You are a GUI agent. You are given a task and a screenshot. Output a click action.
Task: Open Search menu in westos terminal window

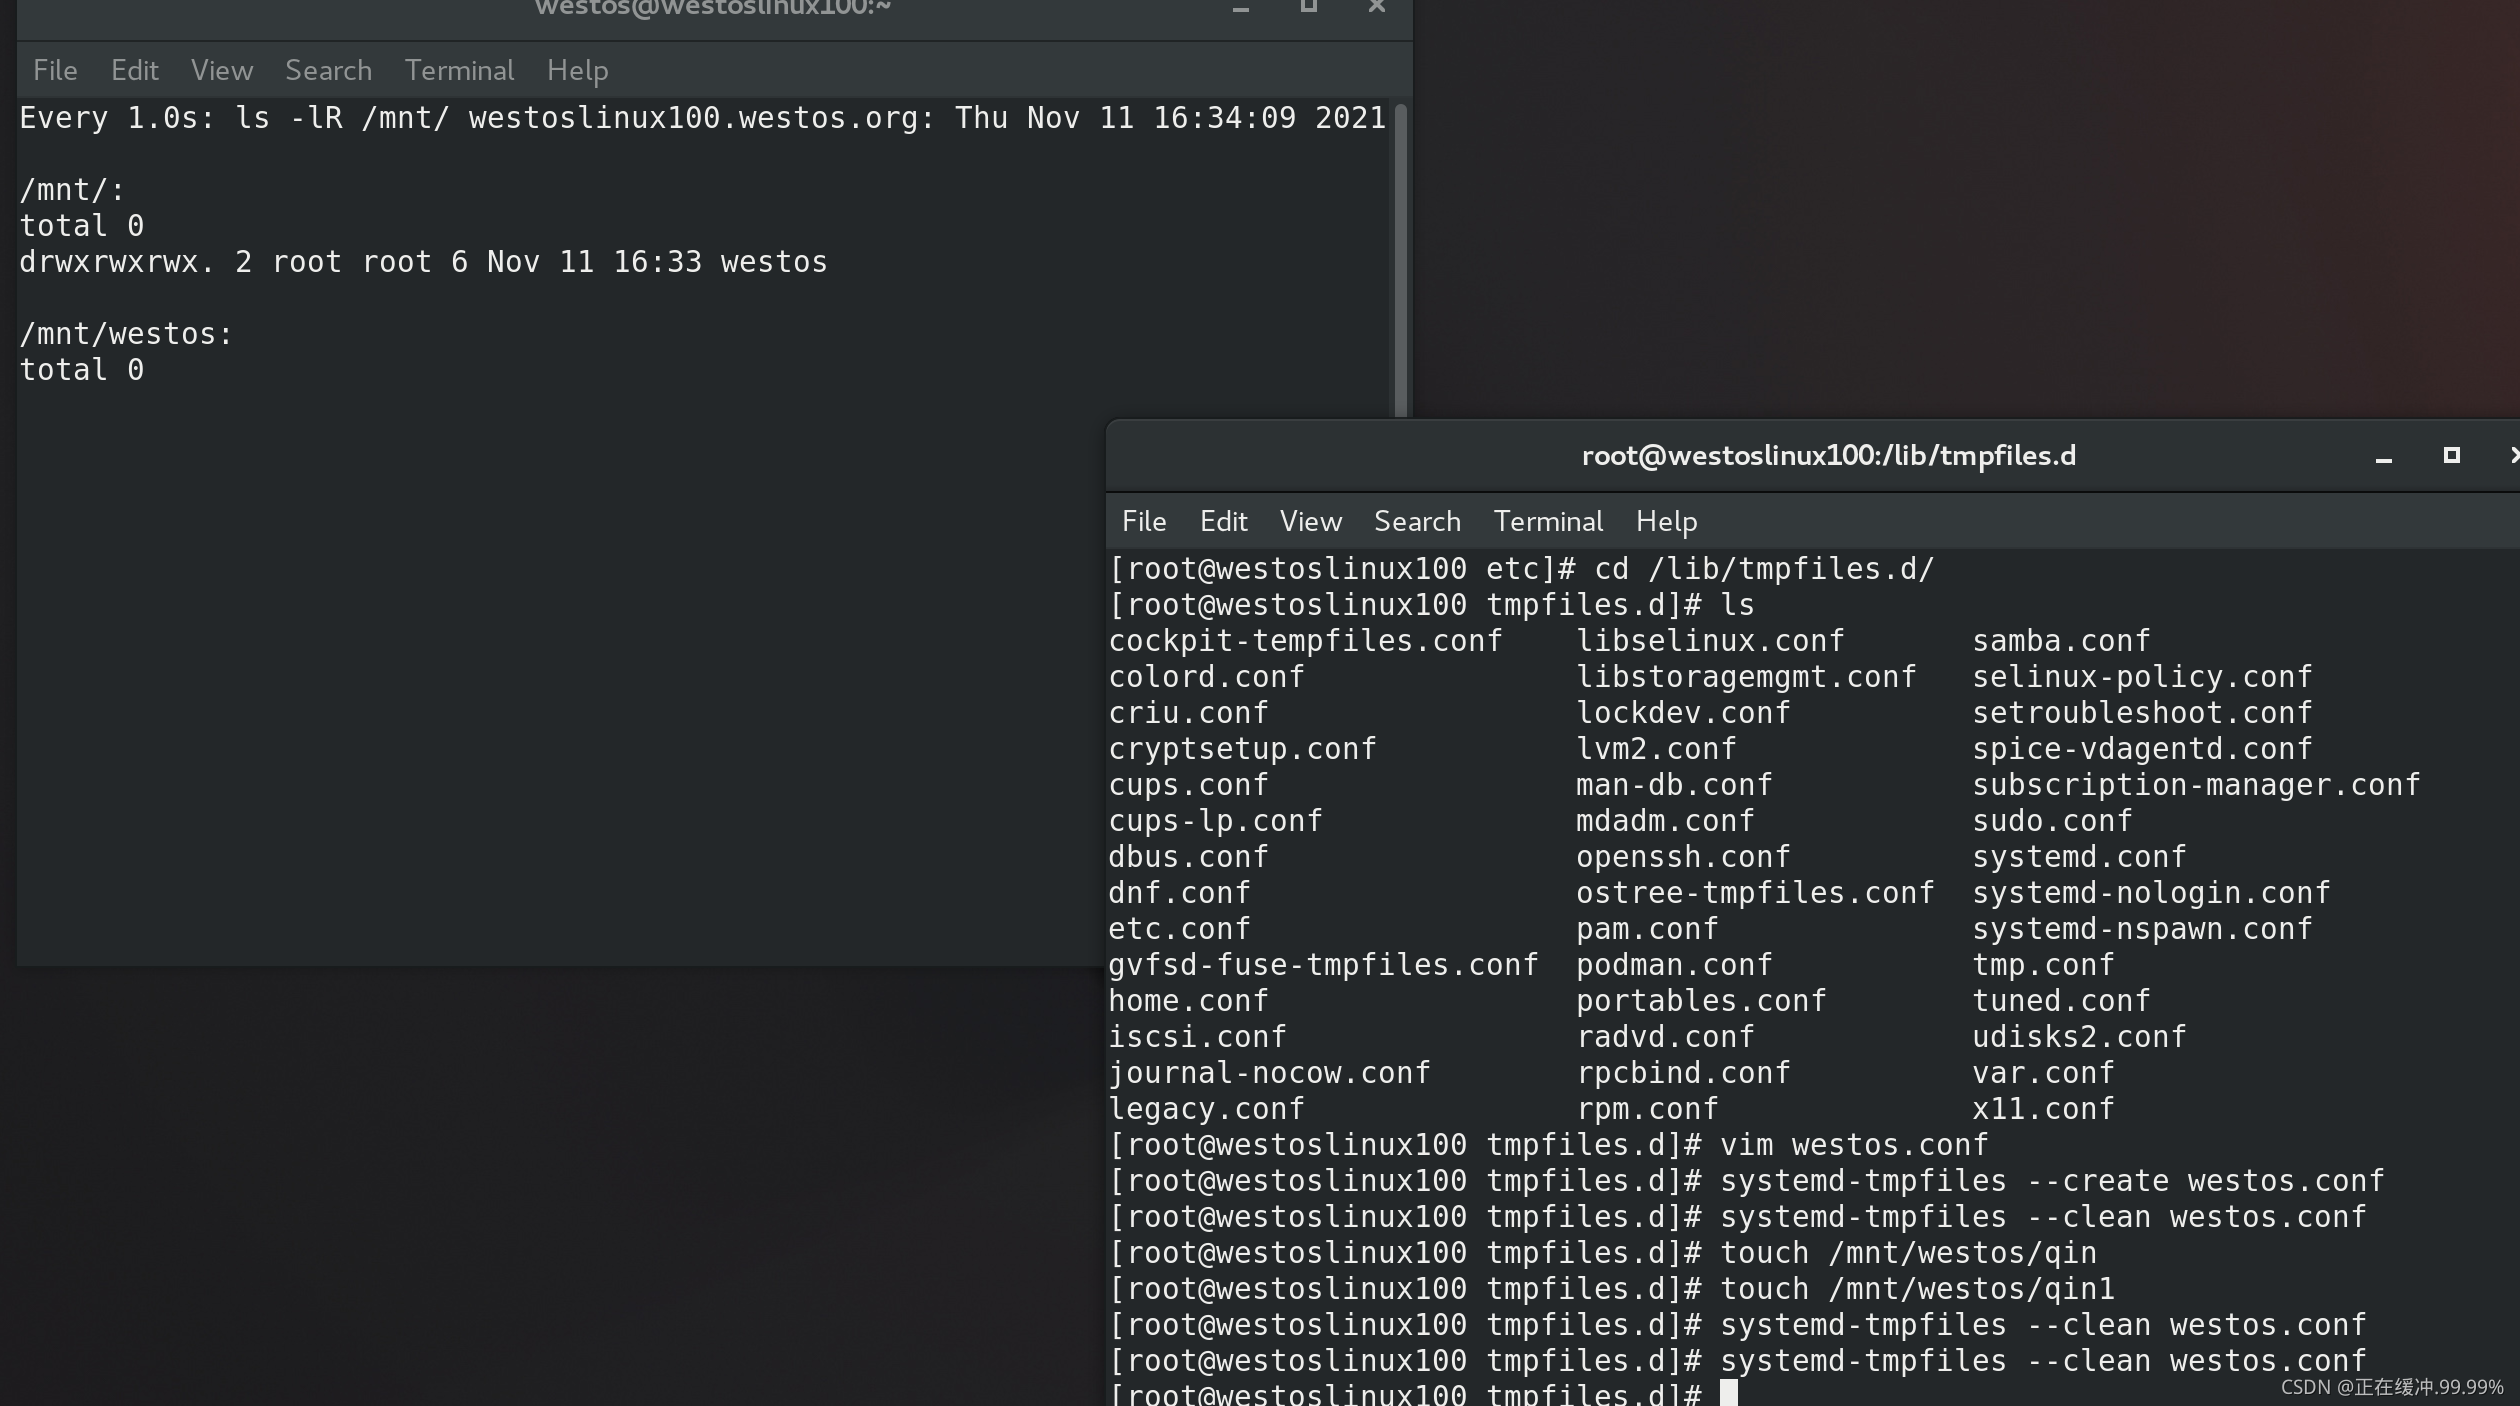328,70
